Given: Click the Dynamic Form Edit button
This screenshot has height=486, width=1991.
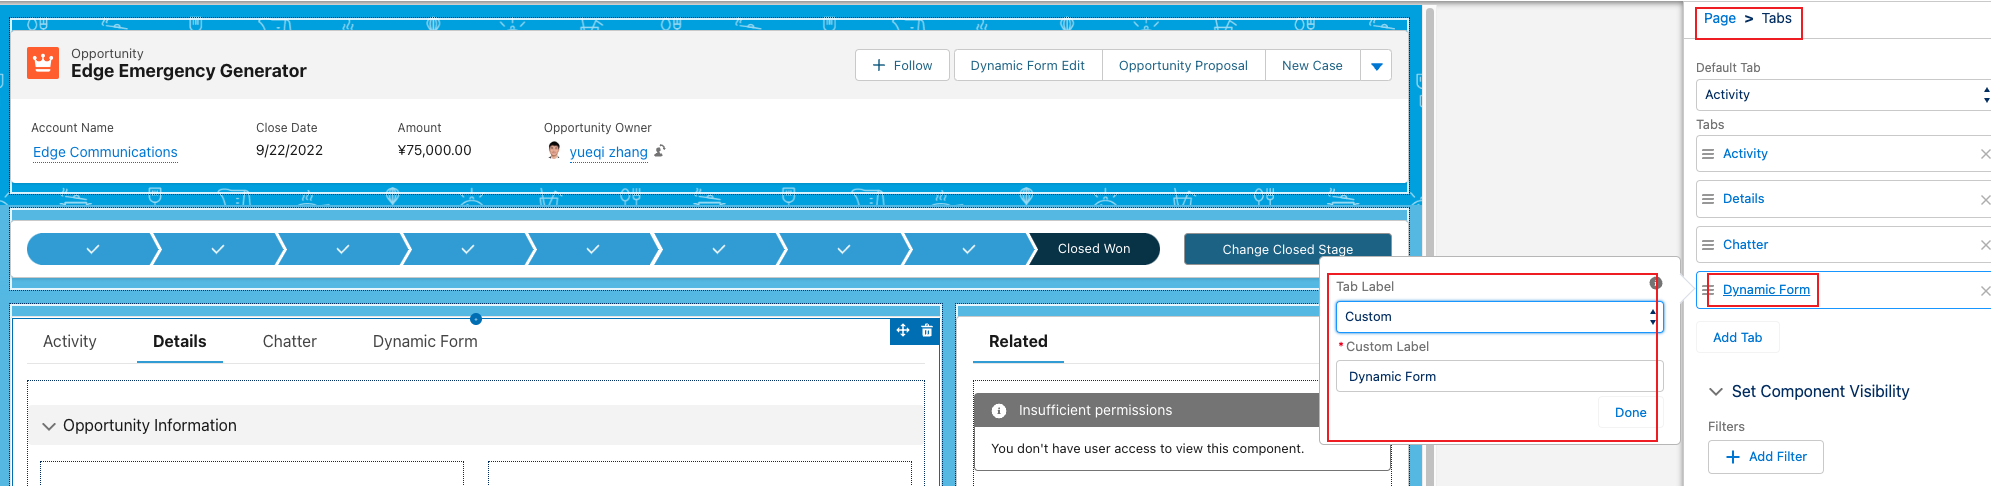Looking at the screenshot, I should click(x=1028, y=66).
